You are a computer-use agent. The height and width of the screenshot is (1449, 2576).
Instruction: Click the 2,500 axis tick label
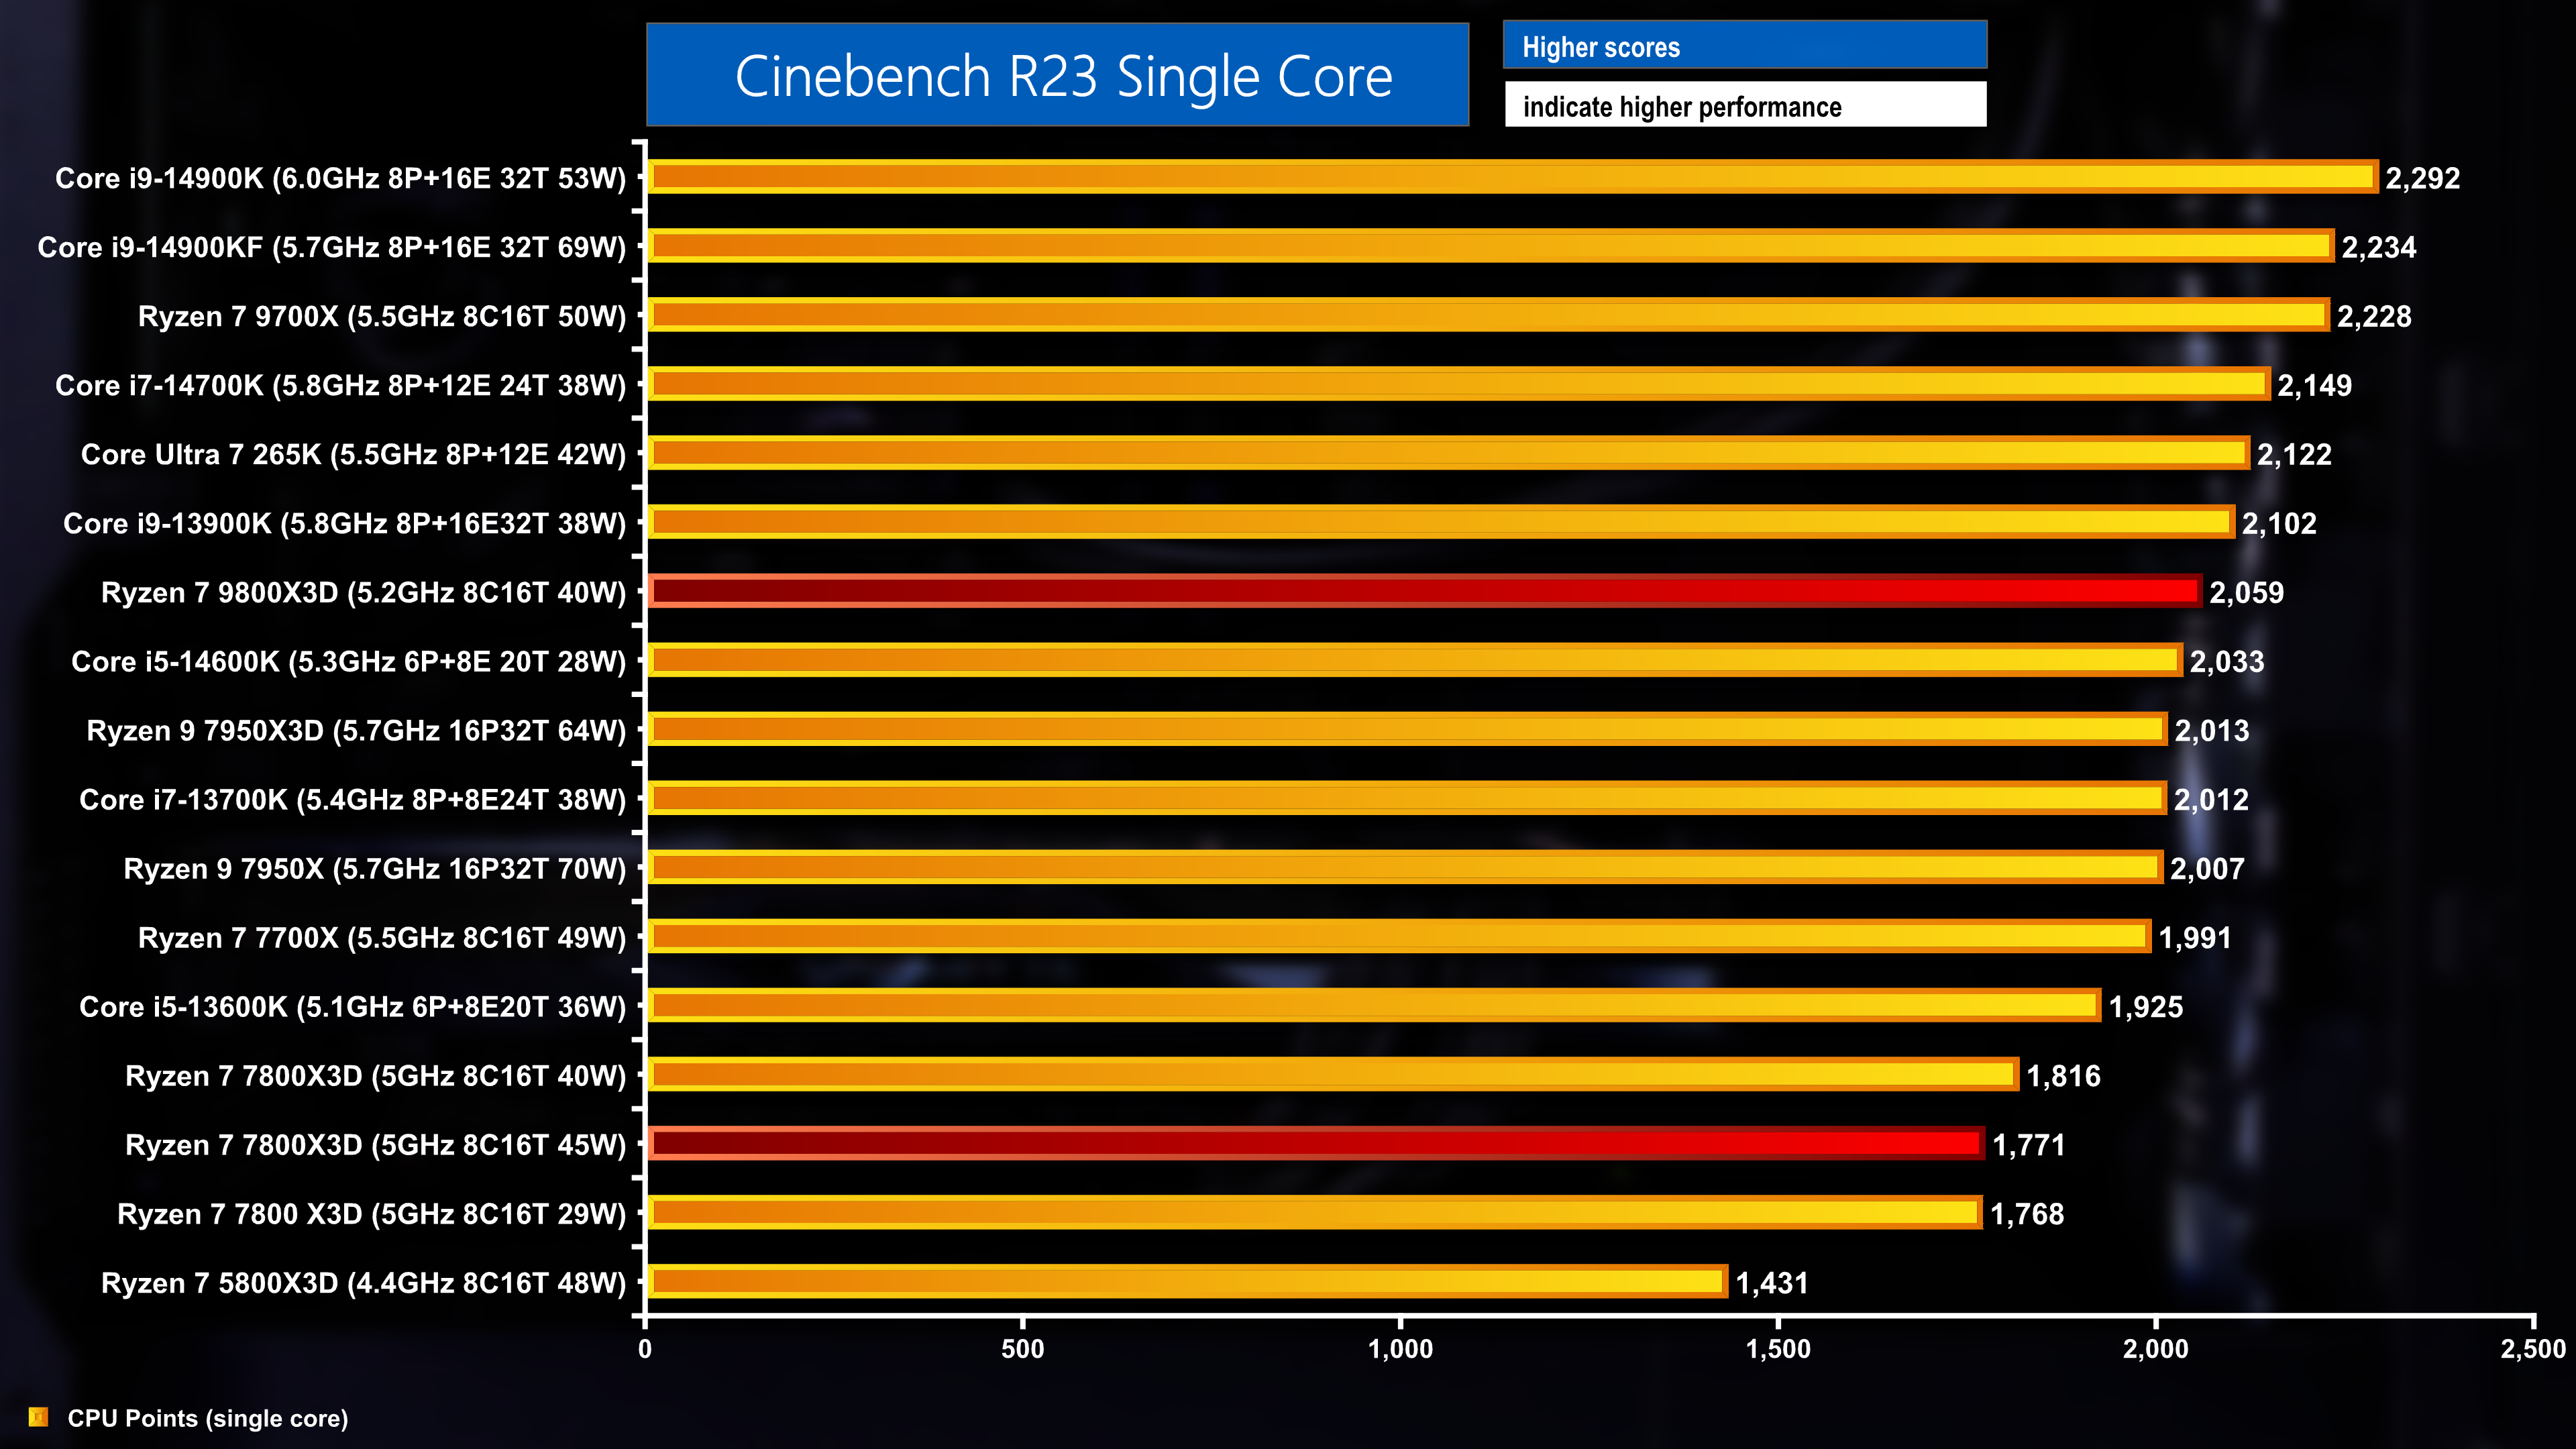pyautogui.click(x=2532, y=1349)
